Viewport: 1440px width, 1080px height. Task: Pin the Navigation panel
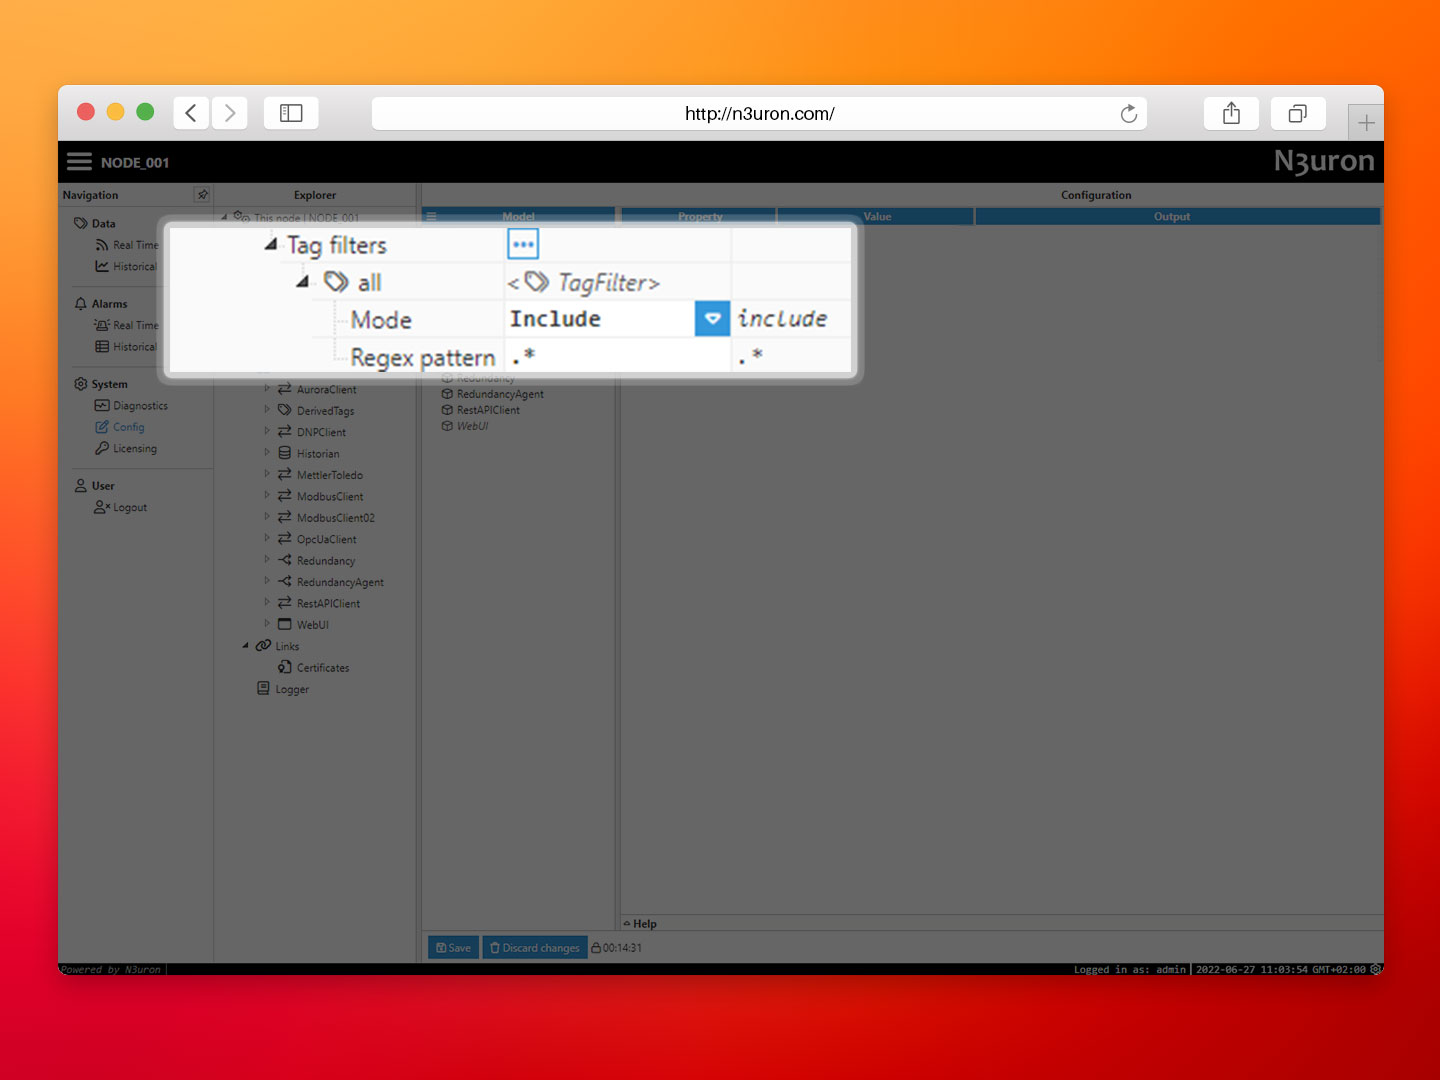pyautogui.click(x=202, y=195)
